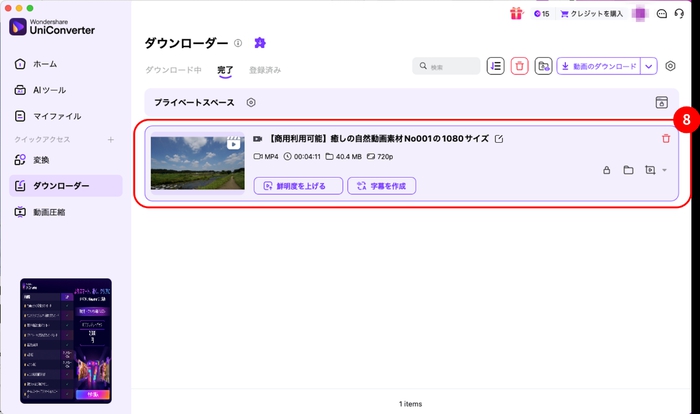
Task: Open the chat message icon
Action: 662,14
